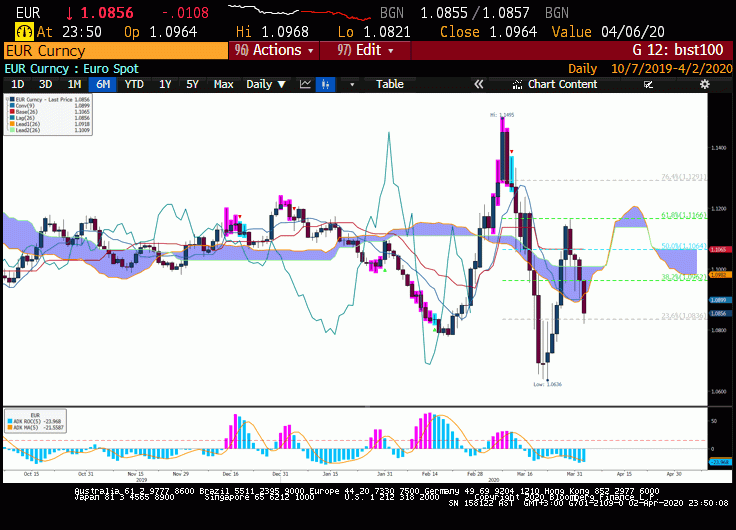Open the 96) Actions menu

[274, 50]
